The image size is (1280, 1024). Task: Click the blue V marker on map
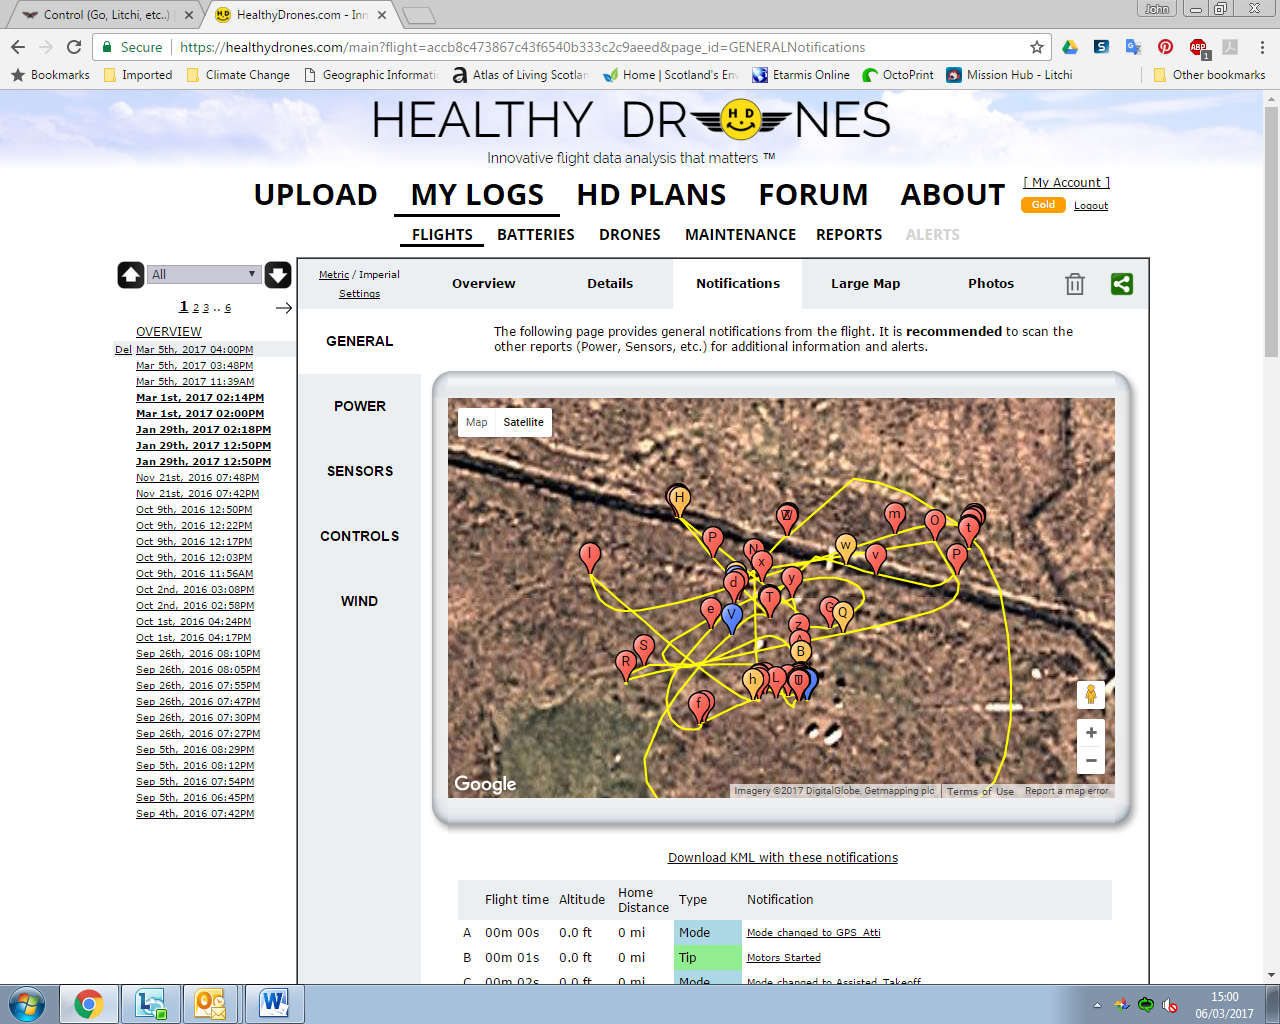click(x=731, y=617)
